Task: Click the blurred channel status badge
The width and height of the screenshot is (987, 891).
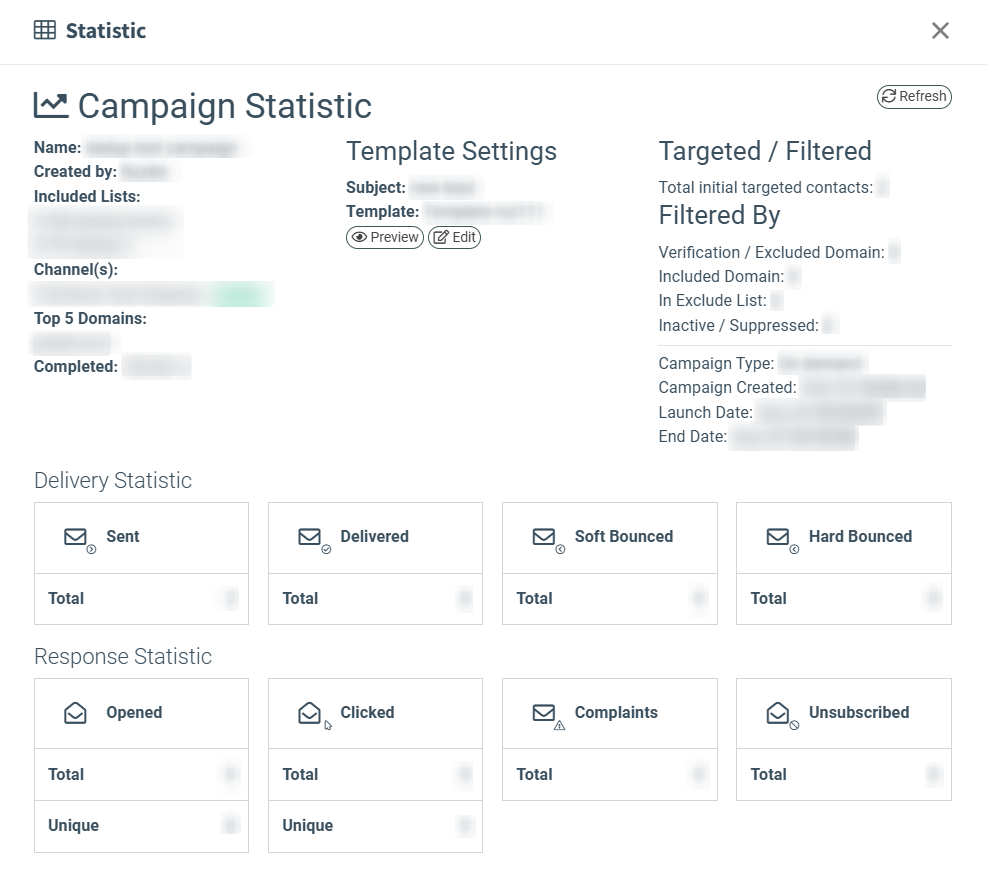Action: 241,295
